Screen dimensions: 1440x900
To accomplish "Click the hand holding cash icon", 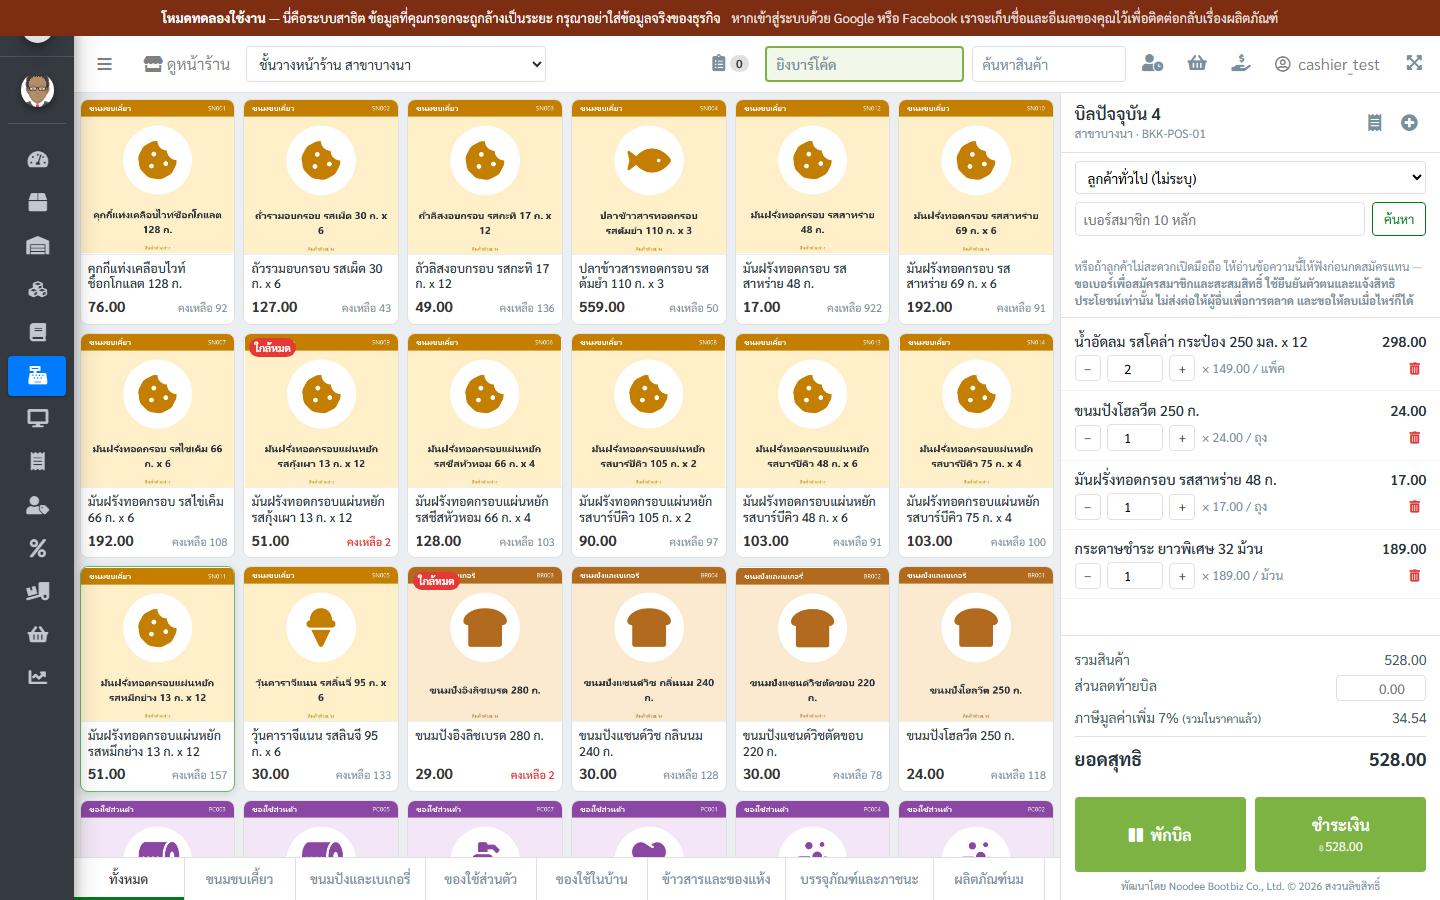I will pos(1240,64).
